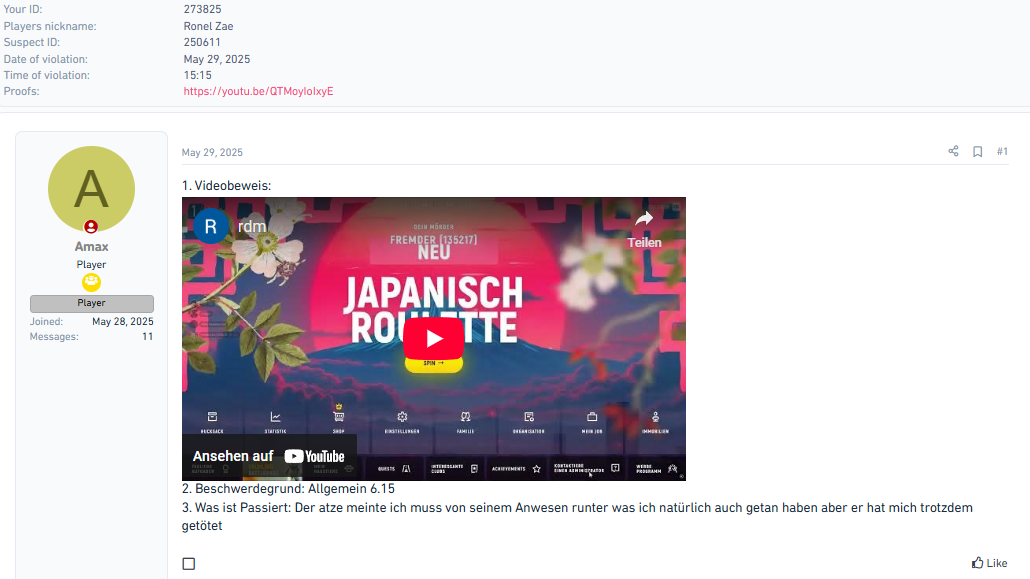Open the #1 post permalink
Screen dimensions: 1030x579
point(1002,152)
